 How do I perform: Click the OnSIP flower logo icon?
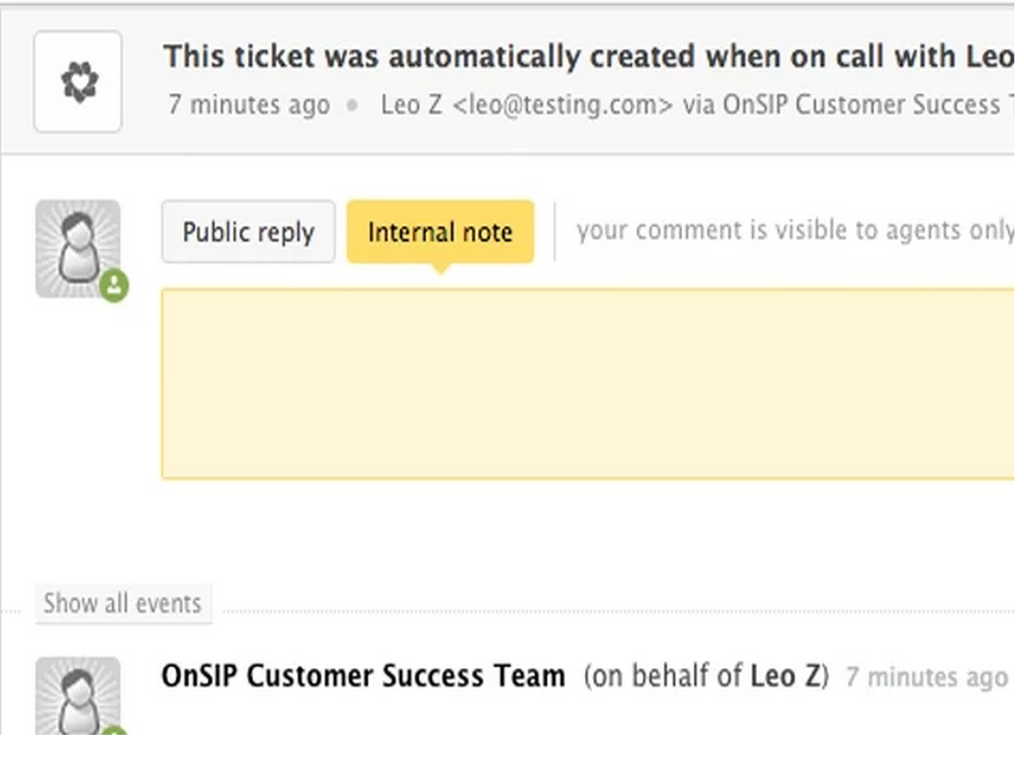[x=78, y=81]
